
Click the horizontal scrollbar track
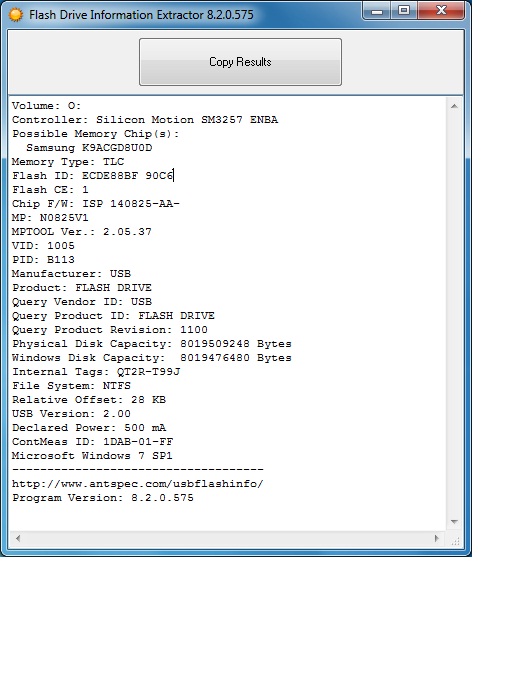[227, 538]
